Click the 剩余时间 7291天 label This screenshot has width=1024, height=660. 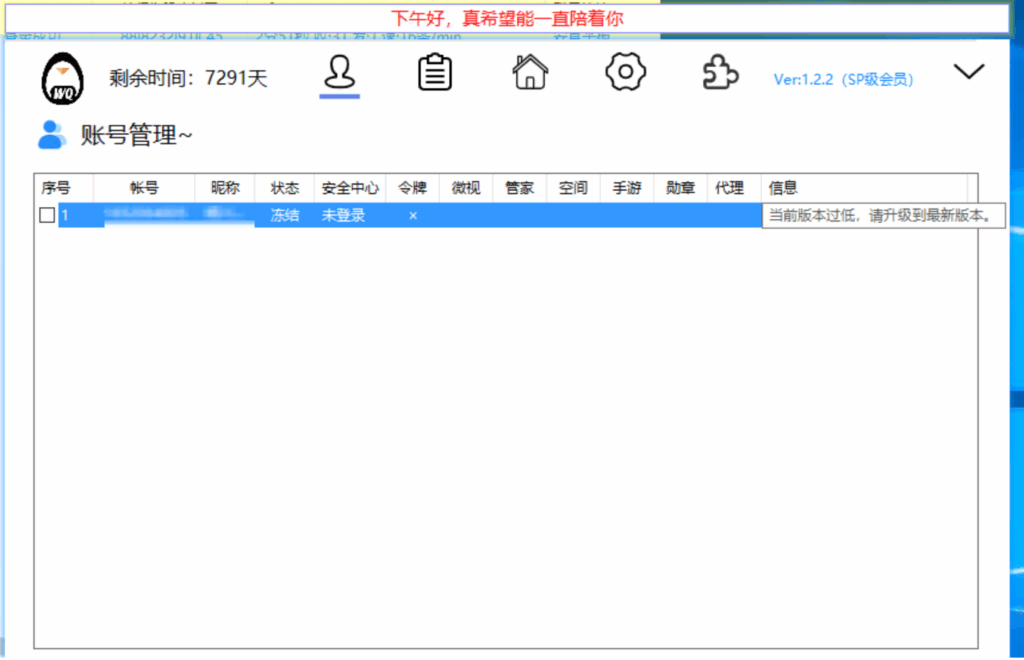[x=188, y=78]
